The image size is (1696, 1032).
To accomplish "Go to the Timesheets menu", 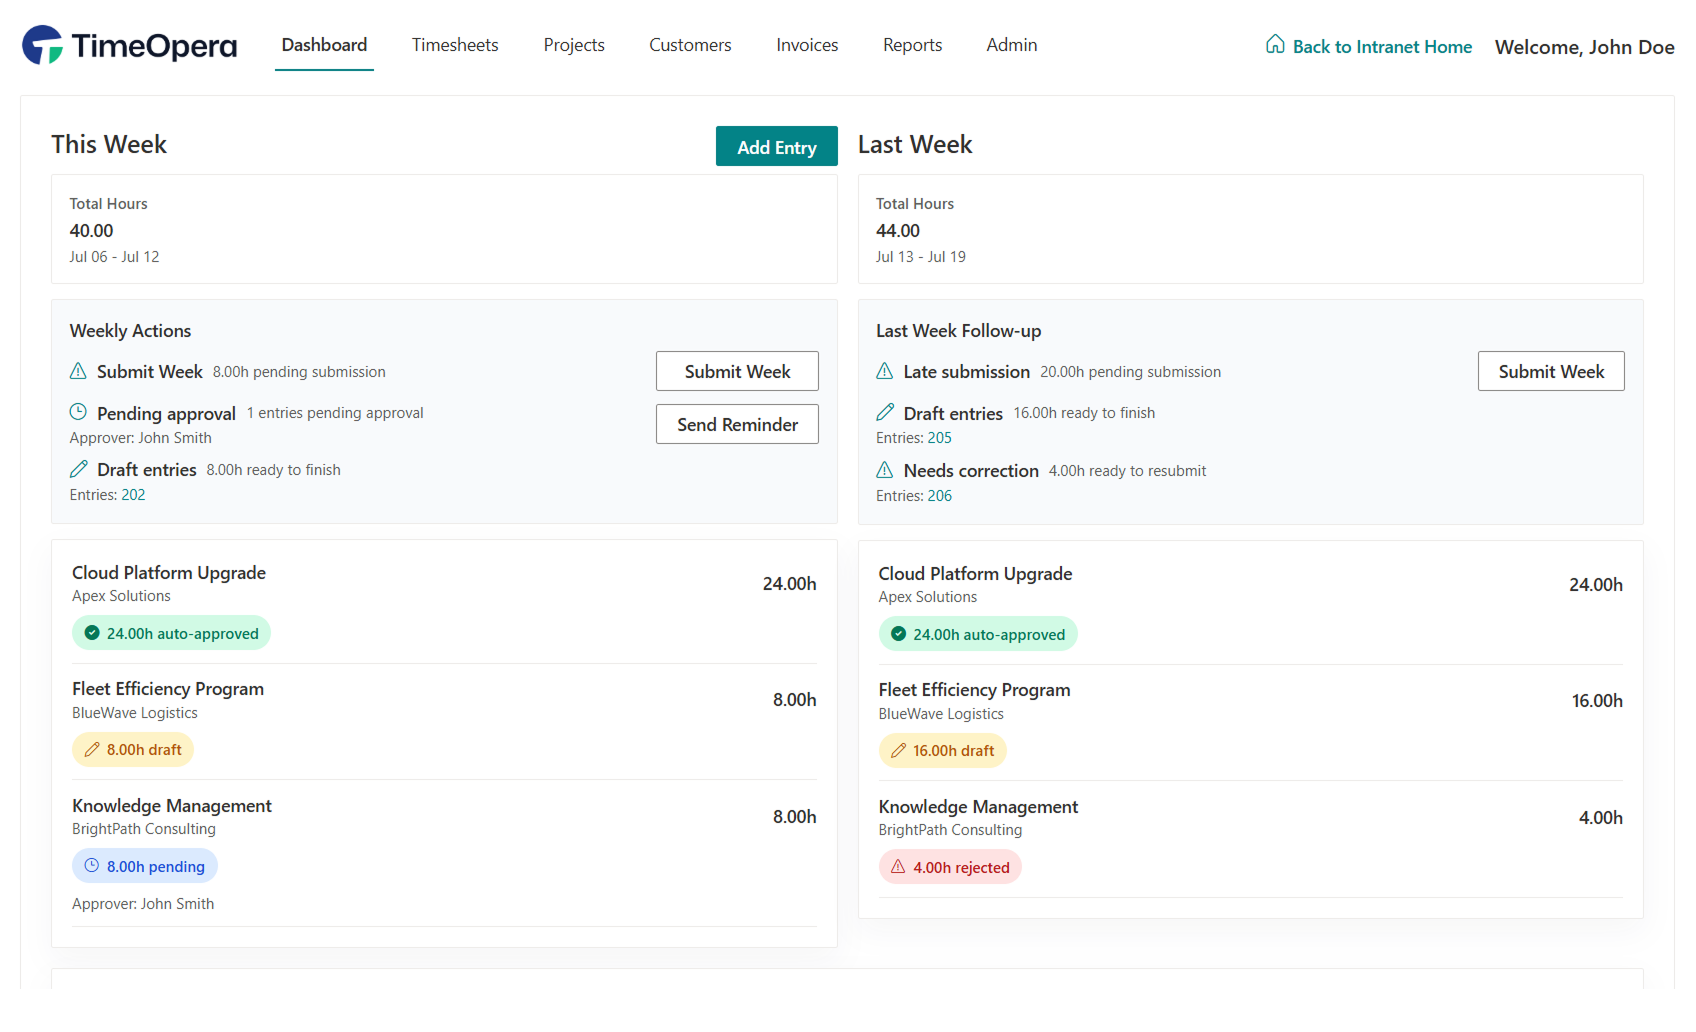I will (x=455, y=45).
